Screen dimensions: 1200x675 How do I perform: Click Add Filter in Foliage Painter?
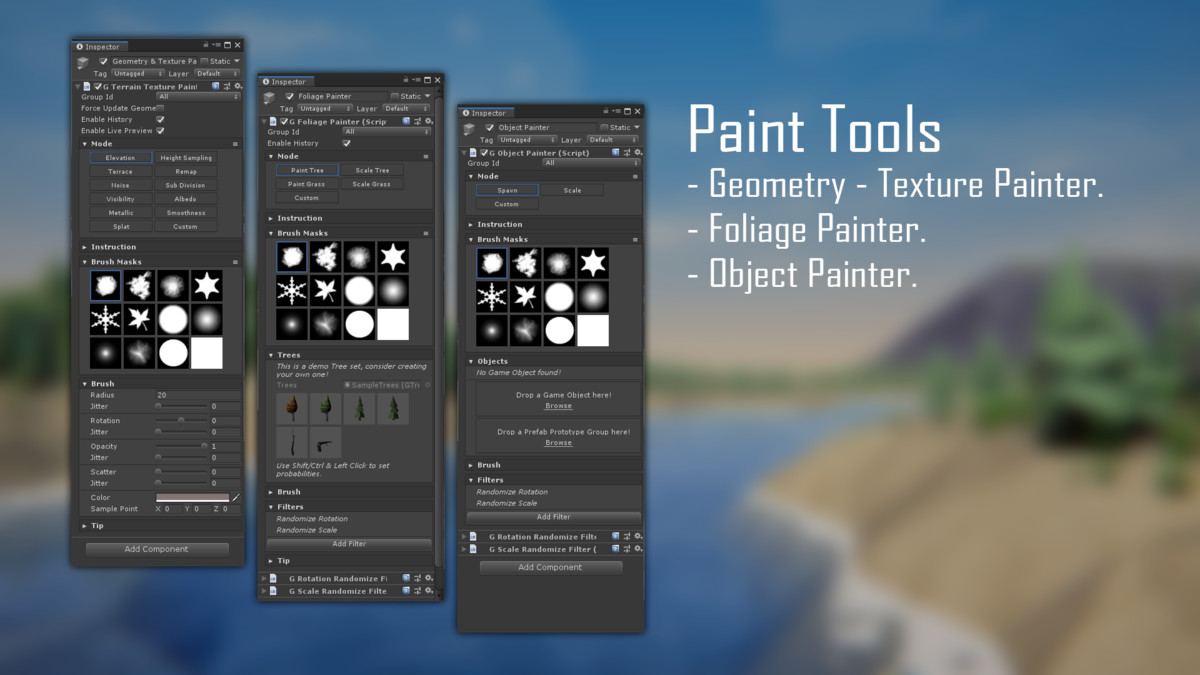coord(349,544)
